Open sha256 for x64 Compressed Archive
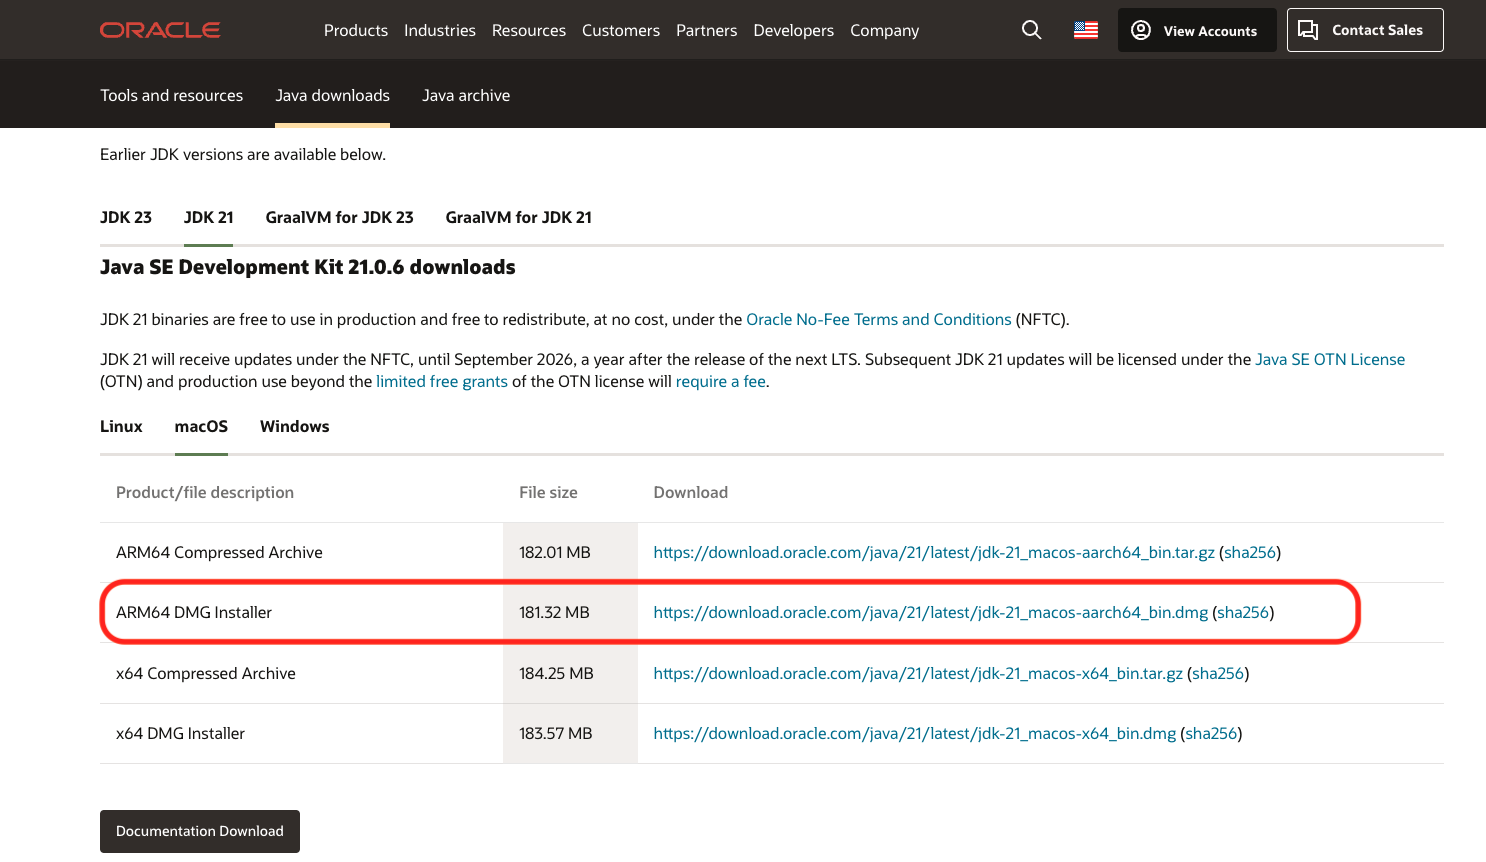Screen dimensions: 1486x862 point(1218,673)
